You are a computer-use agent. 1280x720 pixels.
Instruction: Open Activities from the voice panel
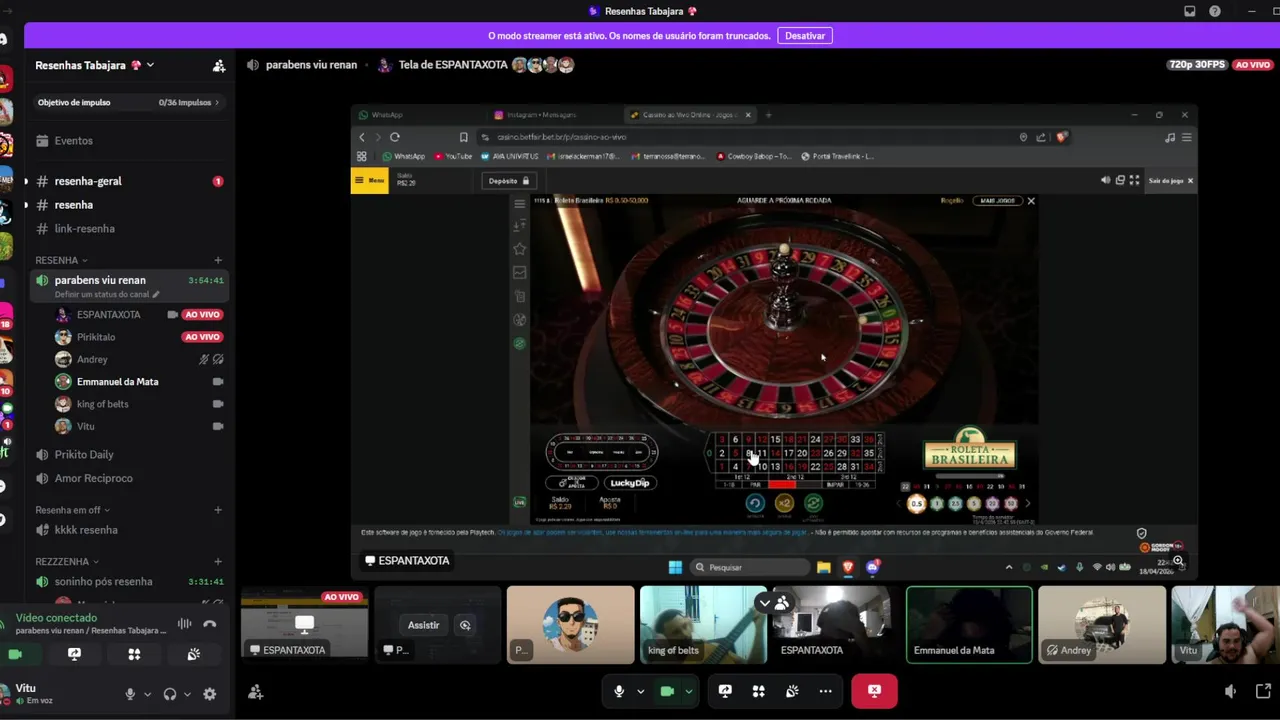pyautogui.click(x=134, y=654)
